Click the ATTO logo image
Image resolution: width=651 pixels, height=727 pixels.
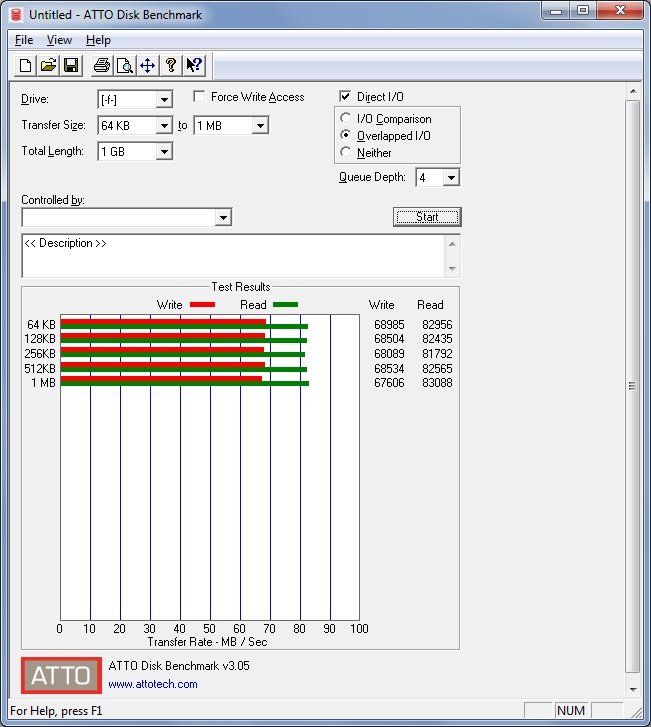pos(61,675)
